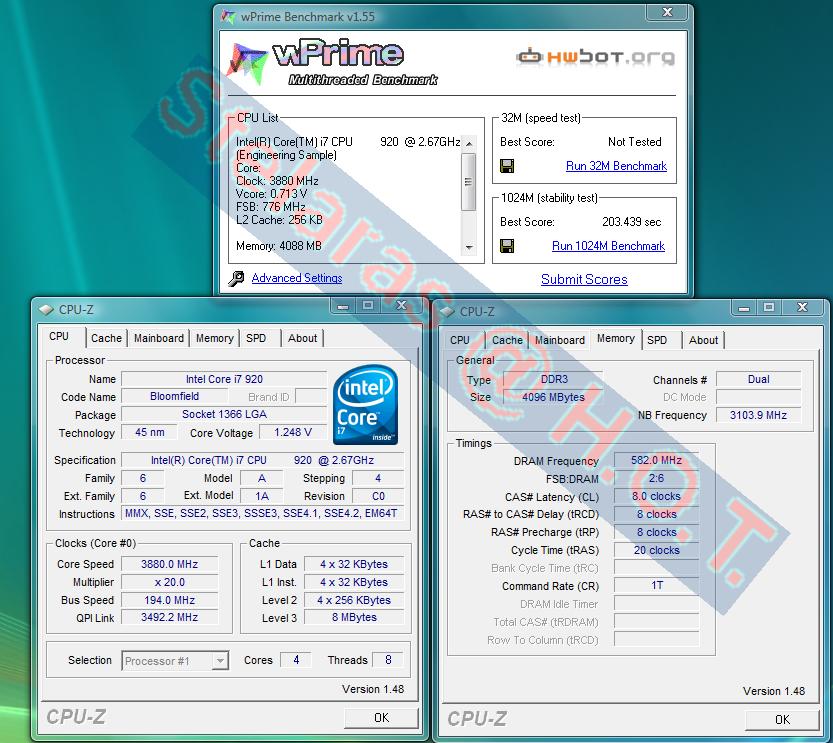Click the hwbot.org logo in wPrime
The height and width of the screenshot is (743, 833).
pos(596,56)
